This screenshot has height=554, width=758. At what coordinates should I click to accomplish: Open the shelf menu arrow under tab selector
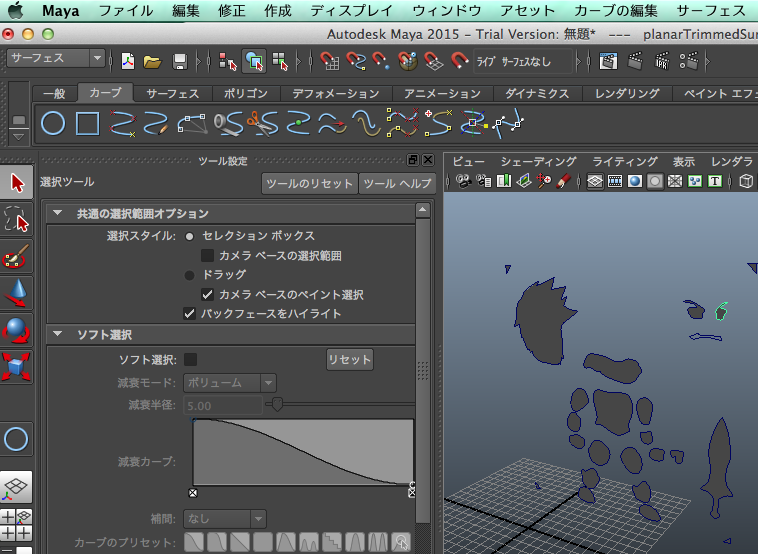click(x=18, y=137)
